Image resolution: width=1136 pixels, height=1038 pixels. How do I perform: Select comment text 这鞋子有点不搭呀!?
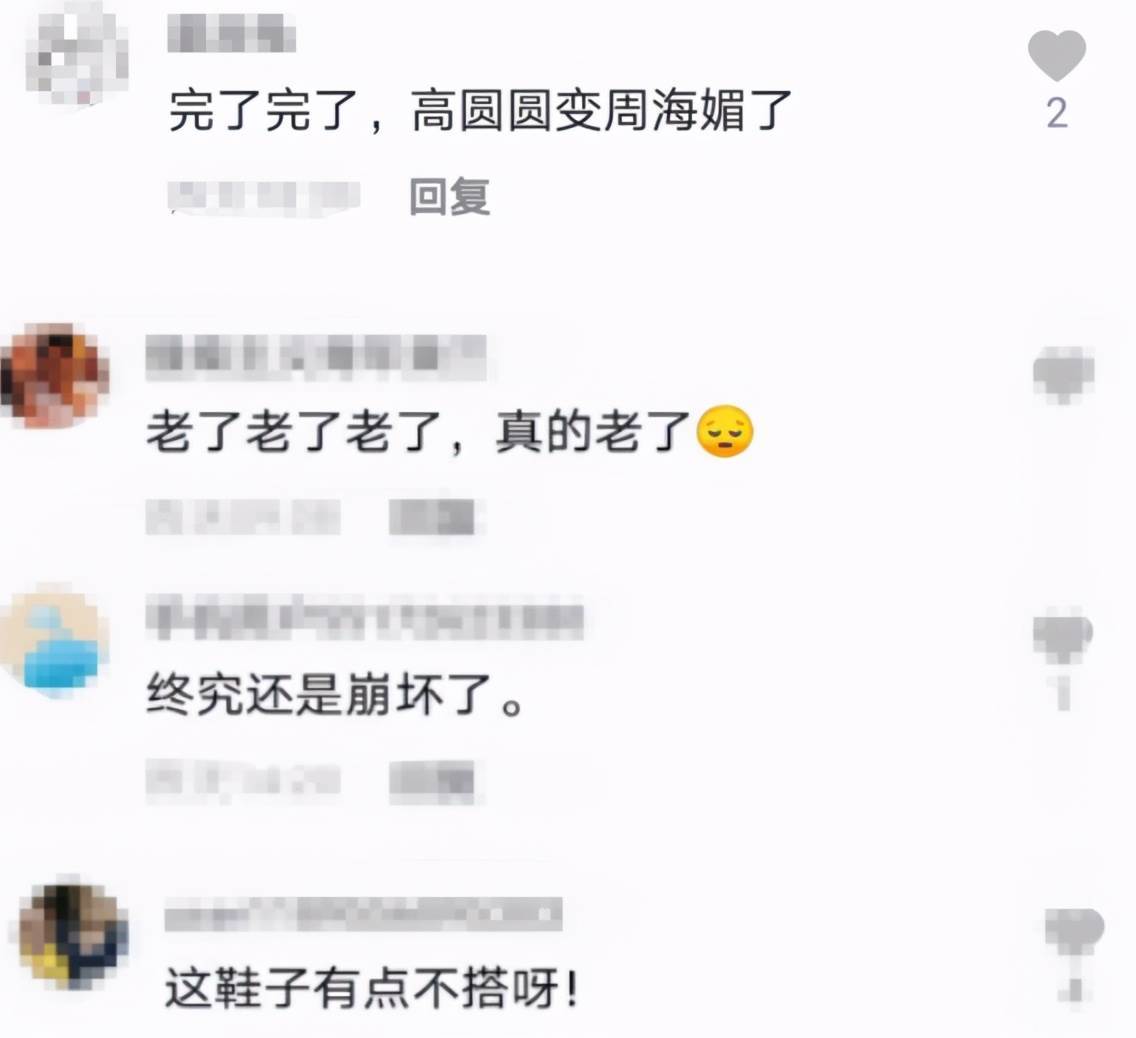(372, 989)
